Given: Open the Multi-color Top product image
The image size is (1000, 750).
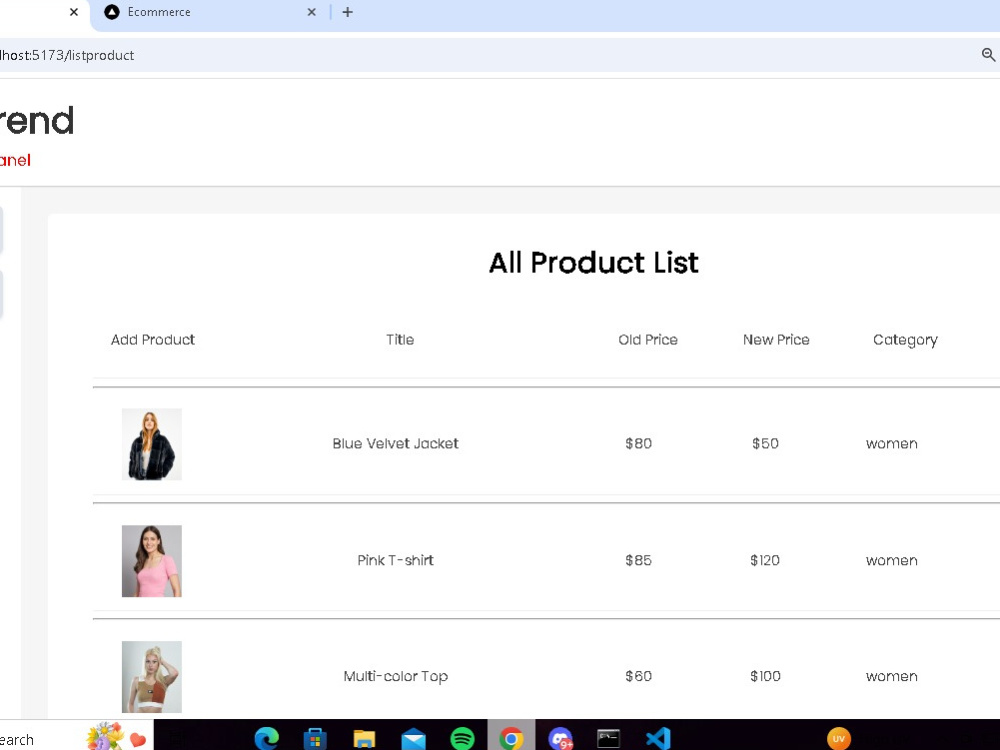Looking at the screenshot, I should [152, 677].
